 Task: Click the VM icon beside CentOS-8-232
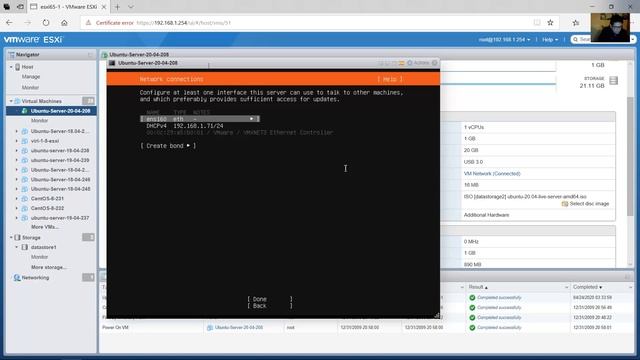24,208
